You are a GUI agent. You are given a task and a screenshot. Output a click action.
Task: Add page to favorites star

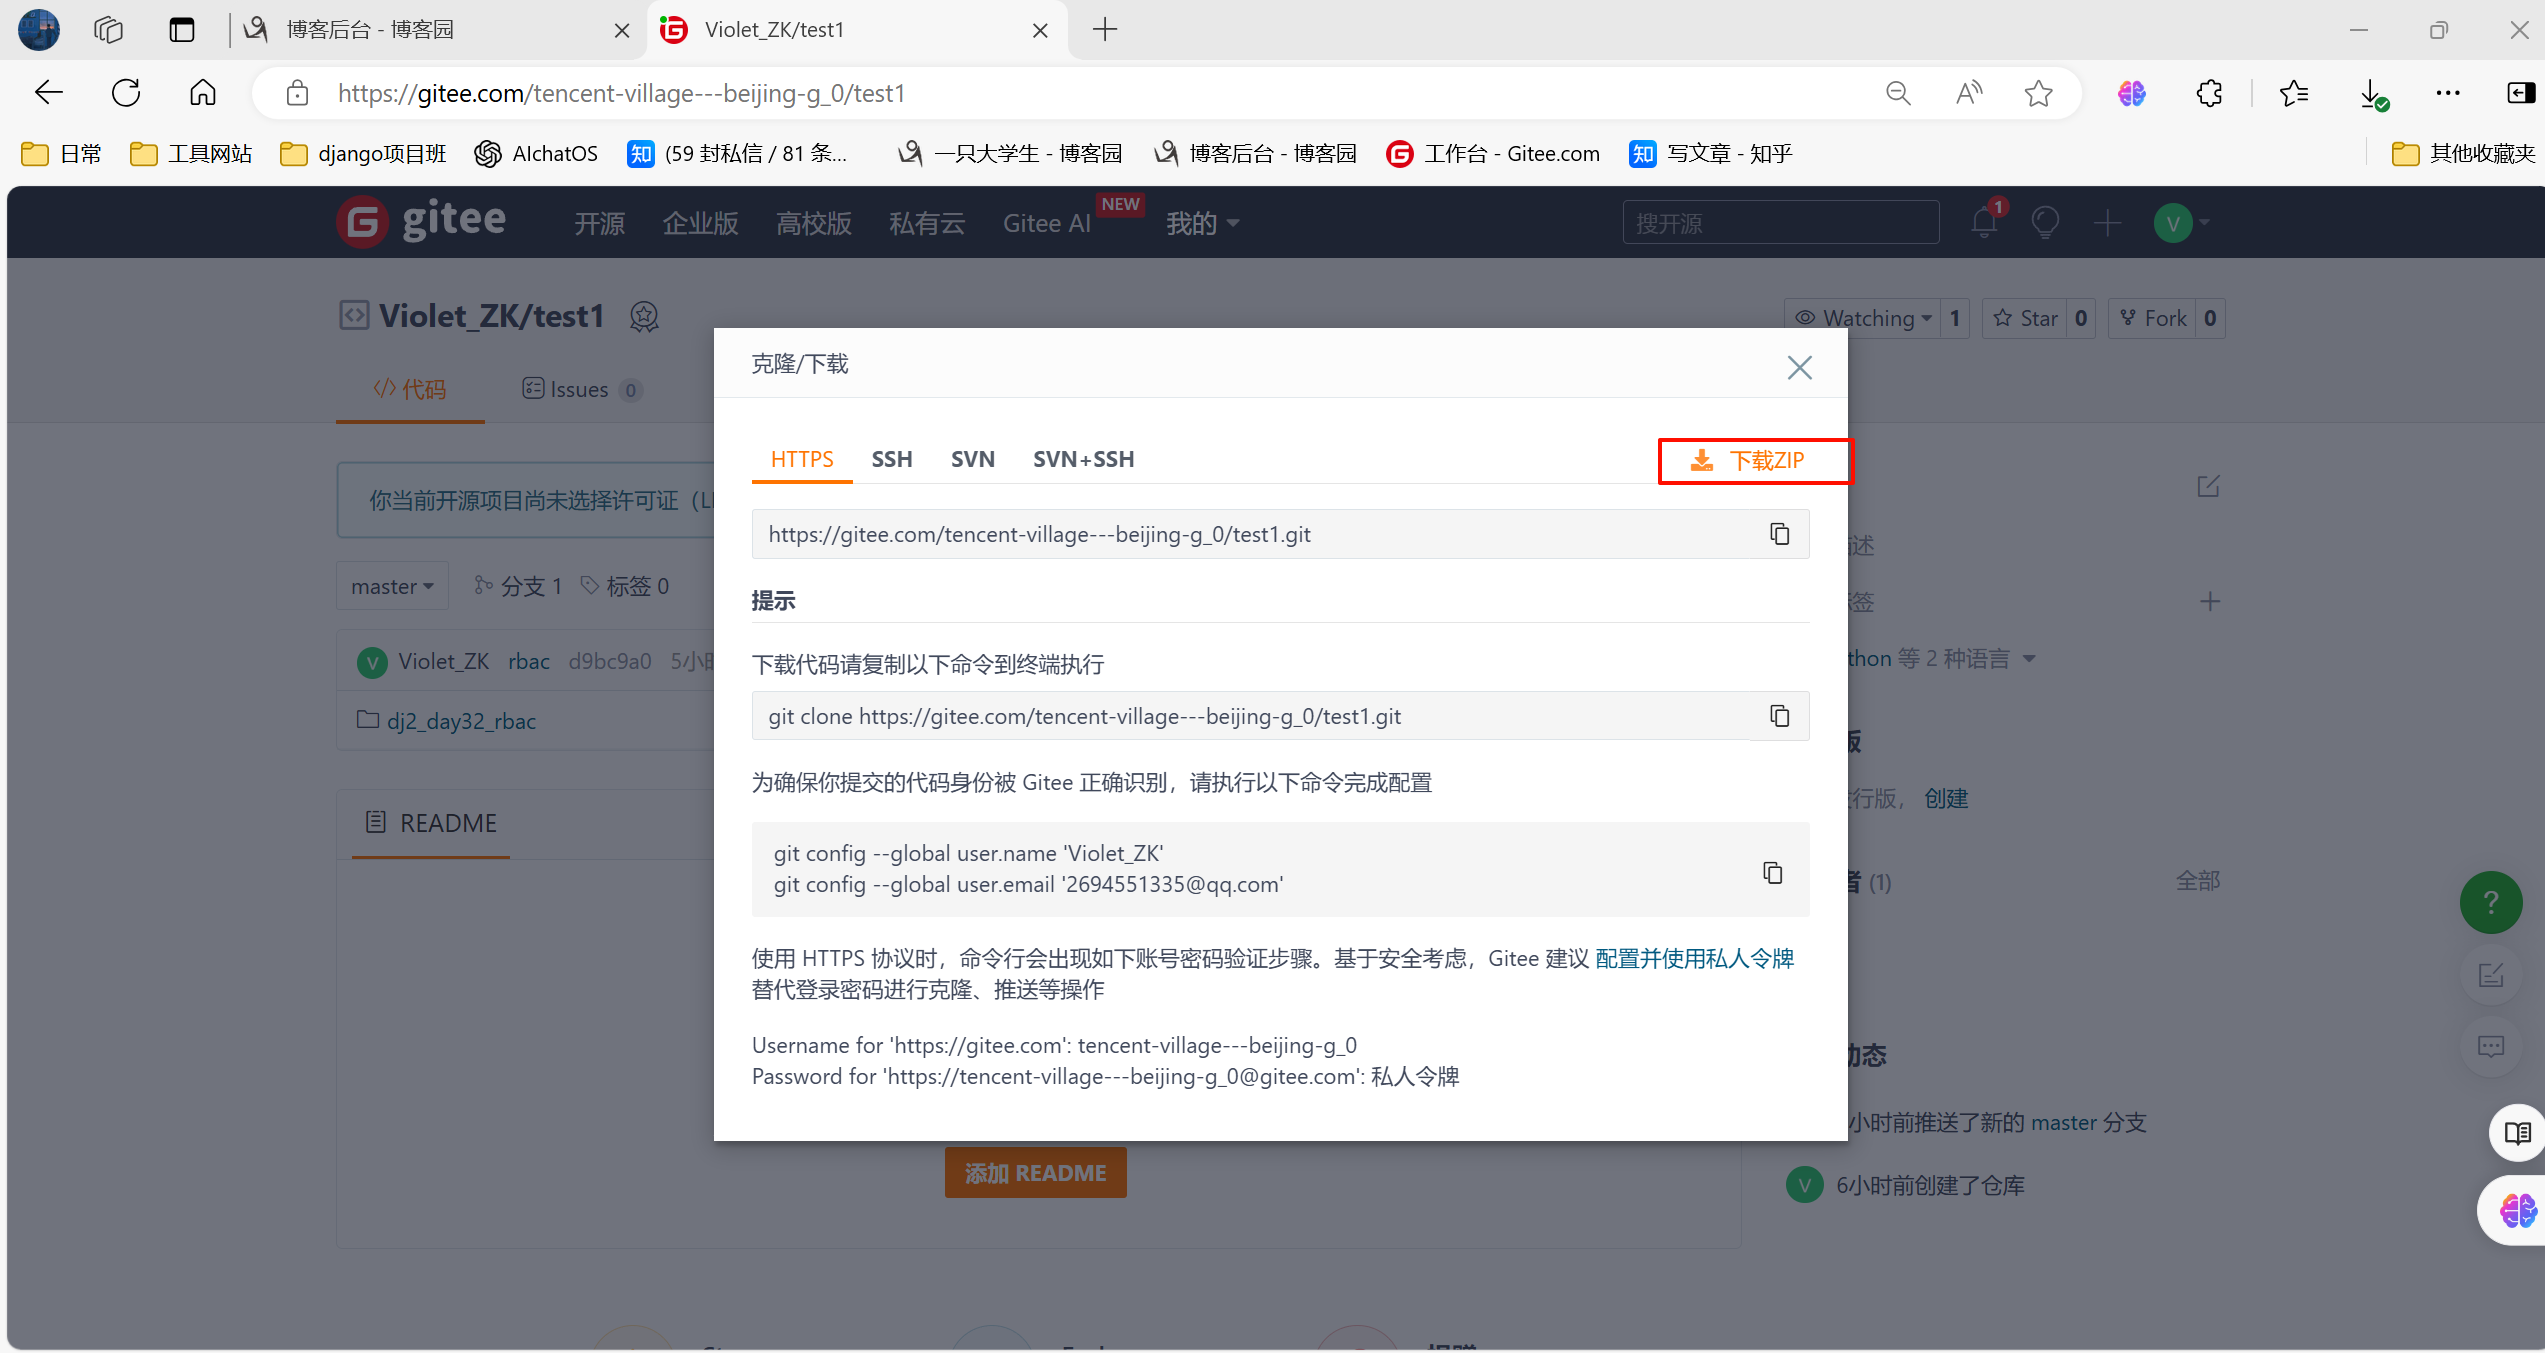click(2039, 93)
